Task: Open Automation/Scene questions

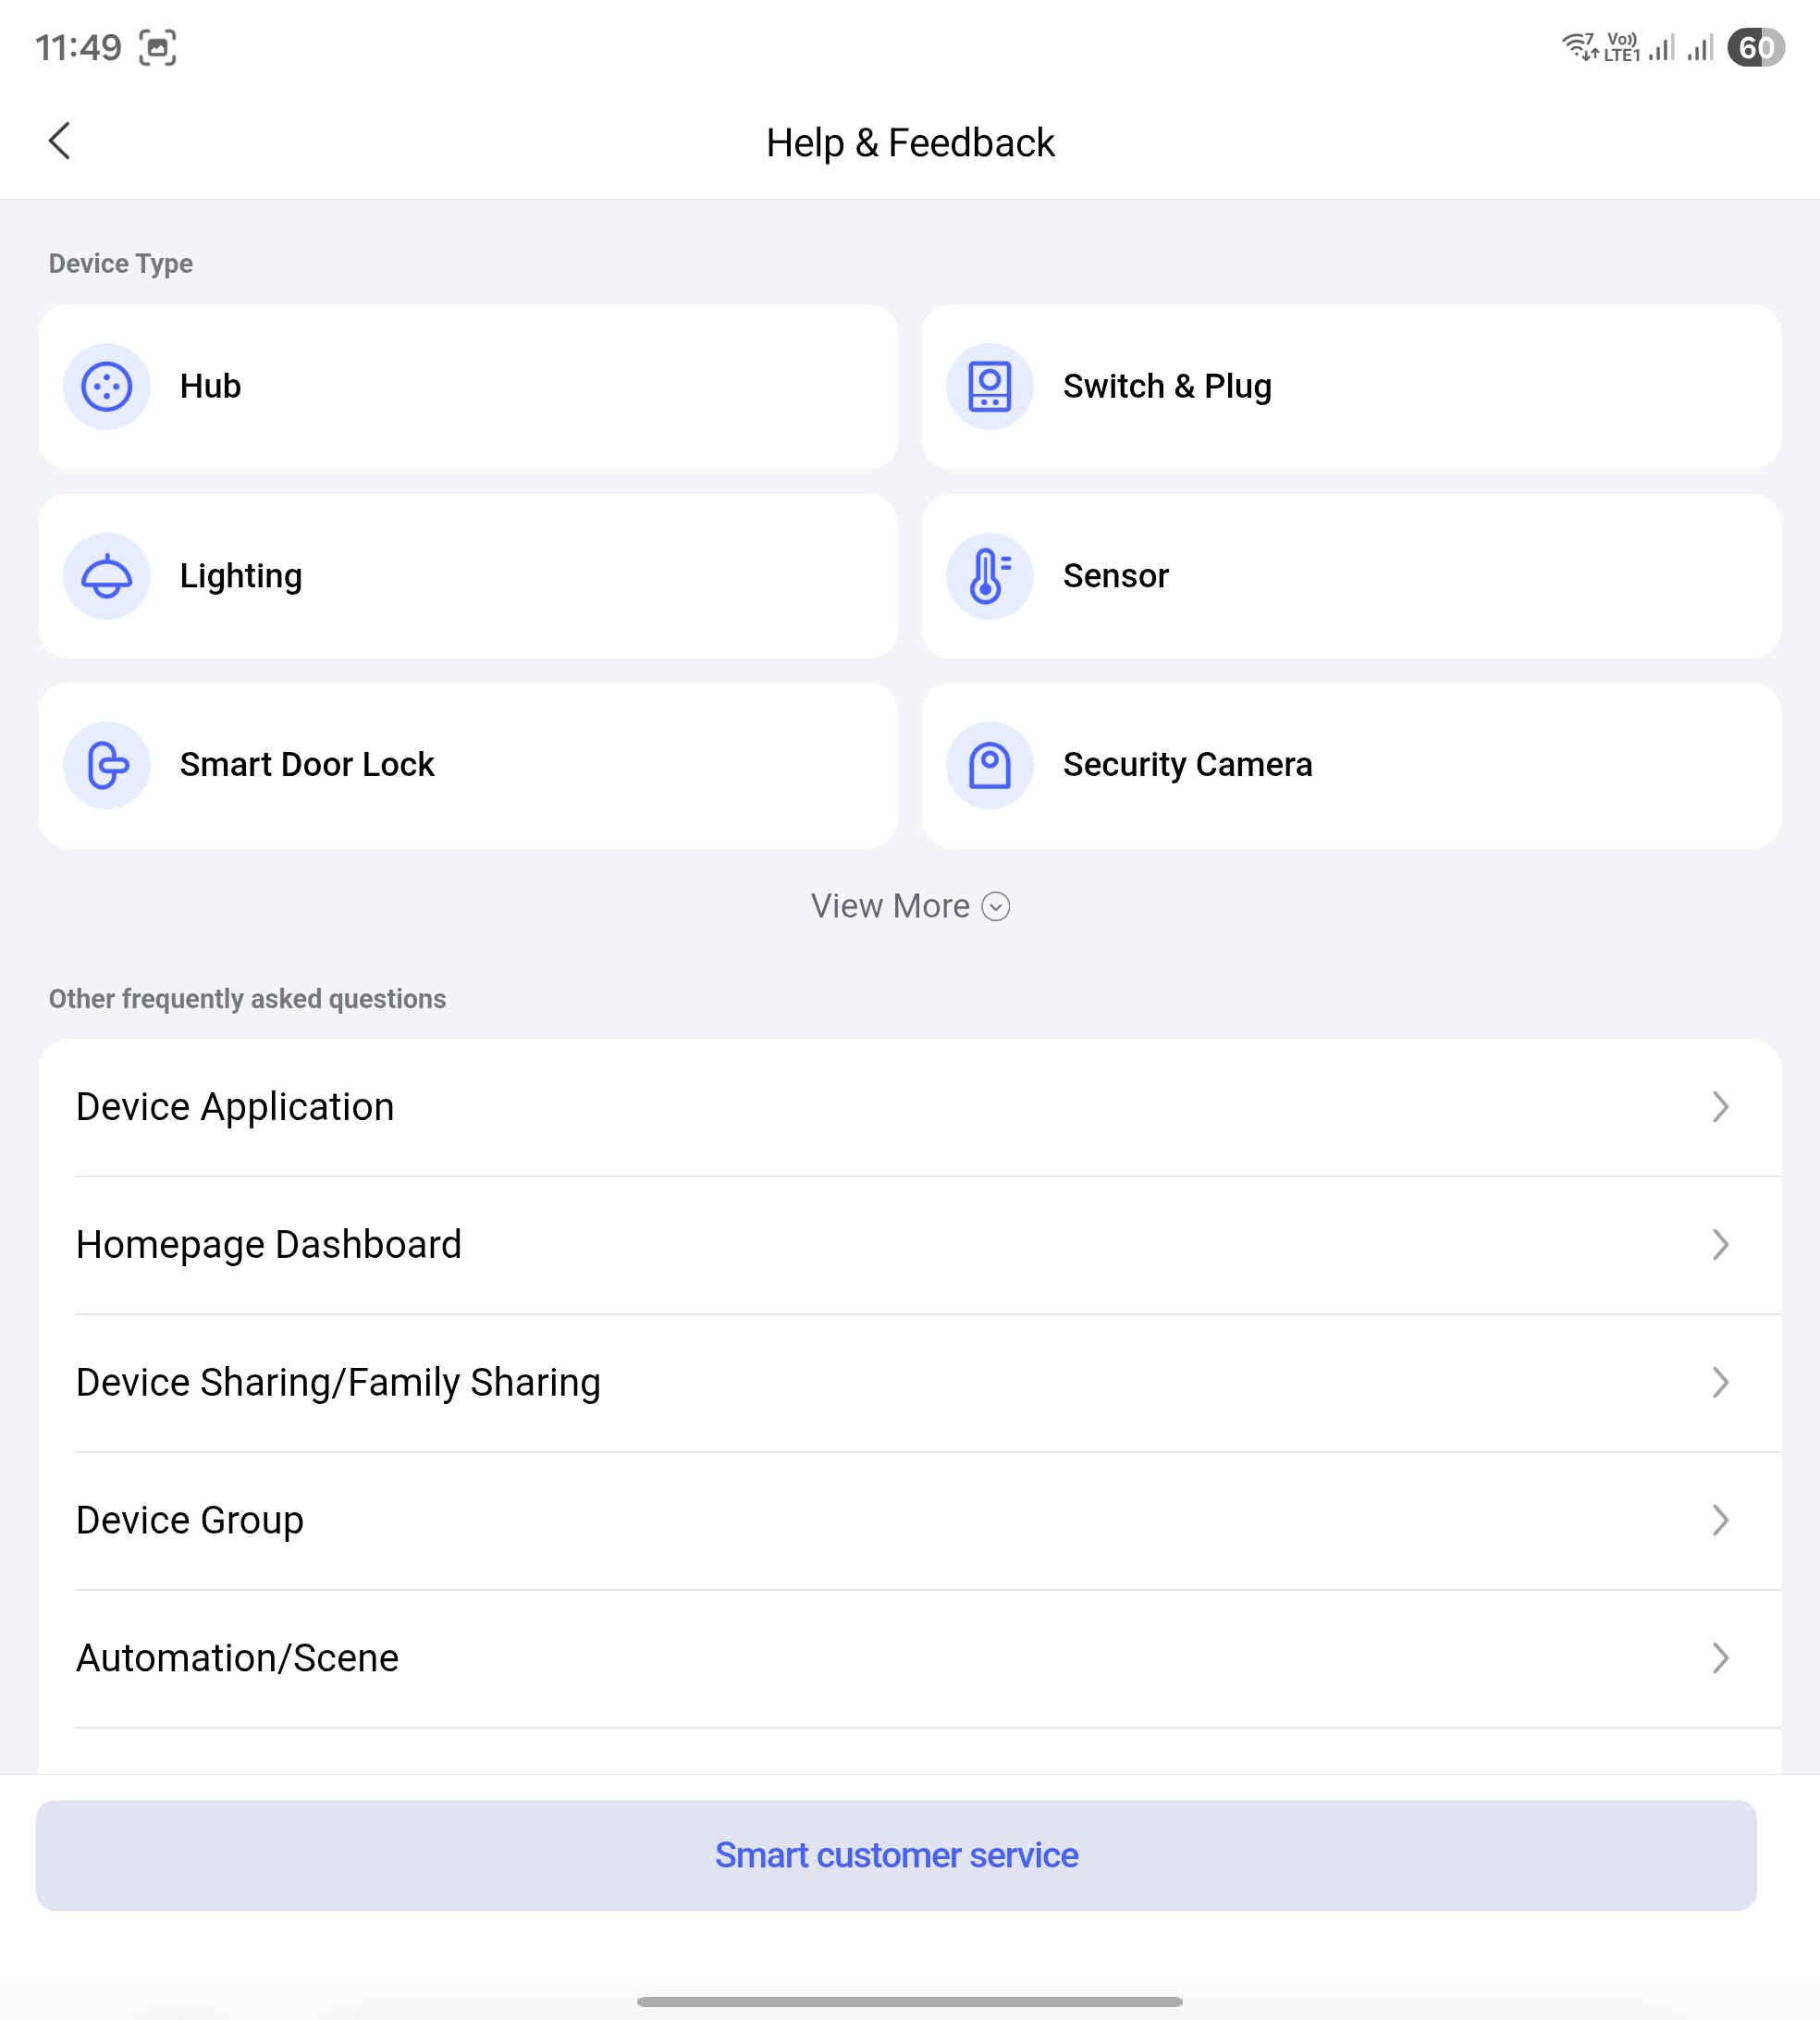Action: (238, 1658)
